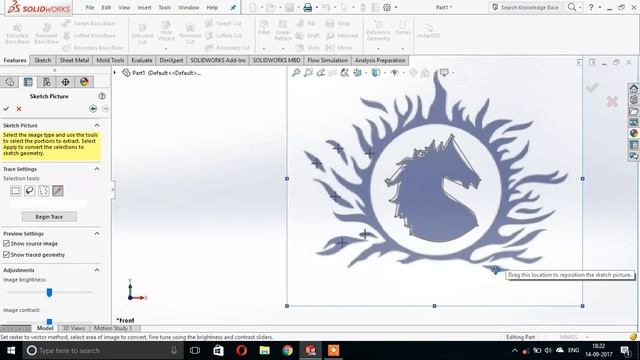Adjust the Image brightness slider handle
Viewport: 640px width, 360px height.
coord(49,292)
